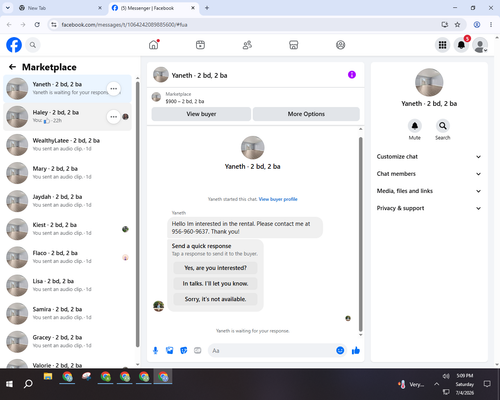Click the large listing thumbnail in right panel

pos(429,82)
